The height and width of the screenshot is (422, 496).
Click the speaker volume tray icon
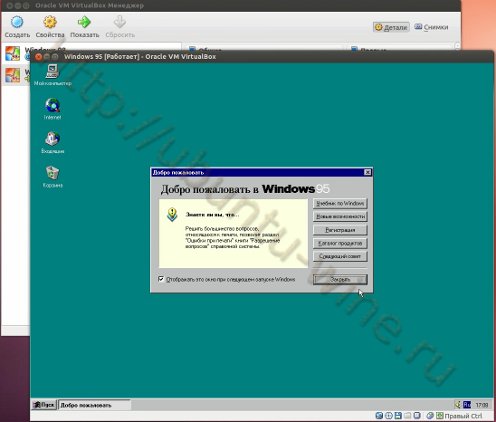pos(458,405)
